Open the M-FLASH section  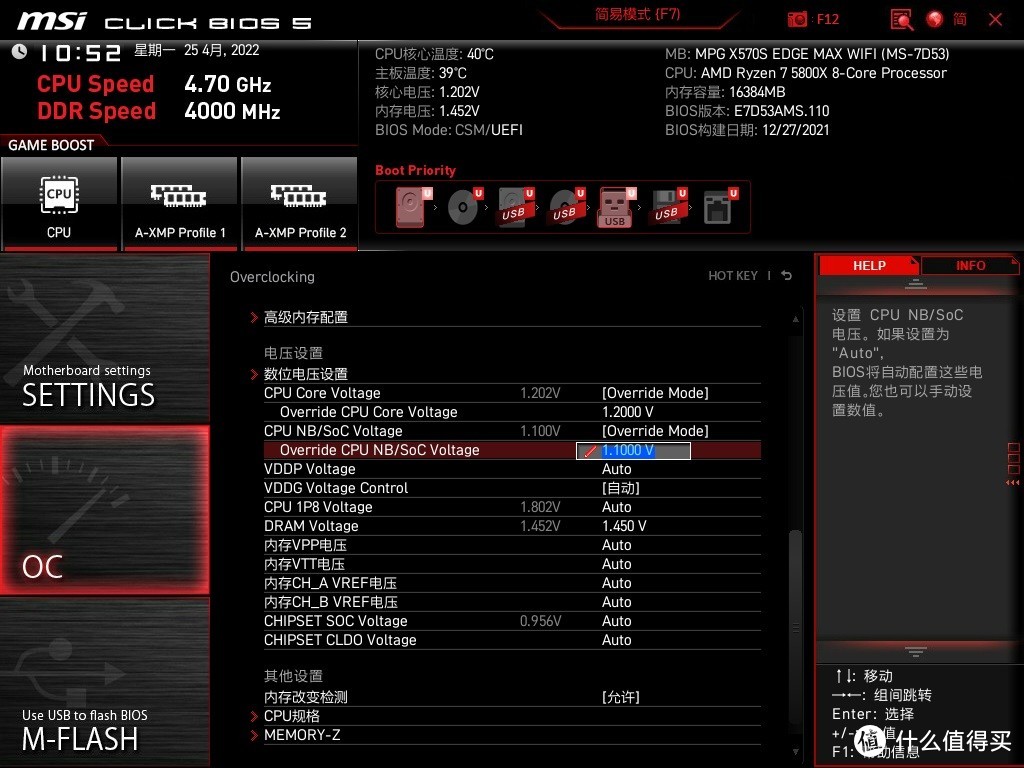pyautogui.click(x=104, y=682)
